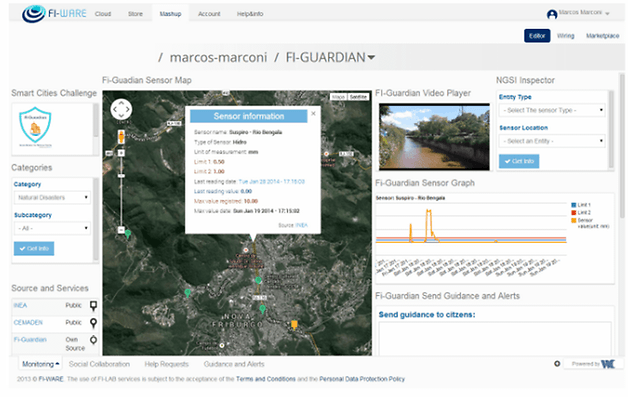Click the green sensor marker near zoom slider
Screen dimensions: 628x397
pyautogui.click(x=128, y=234)
